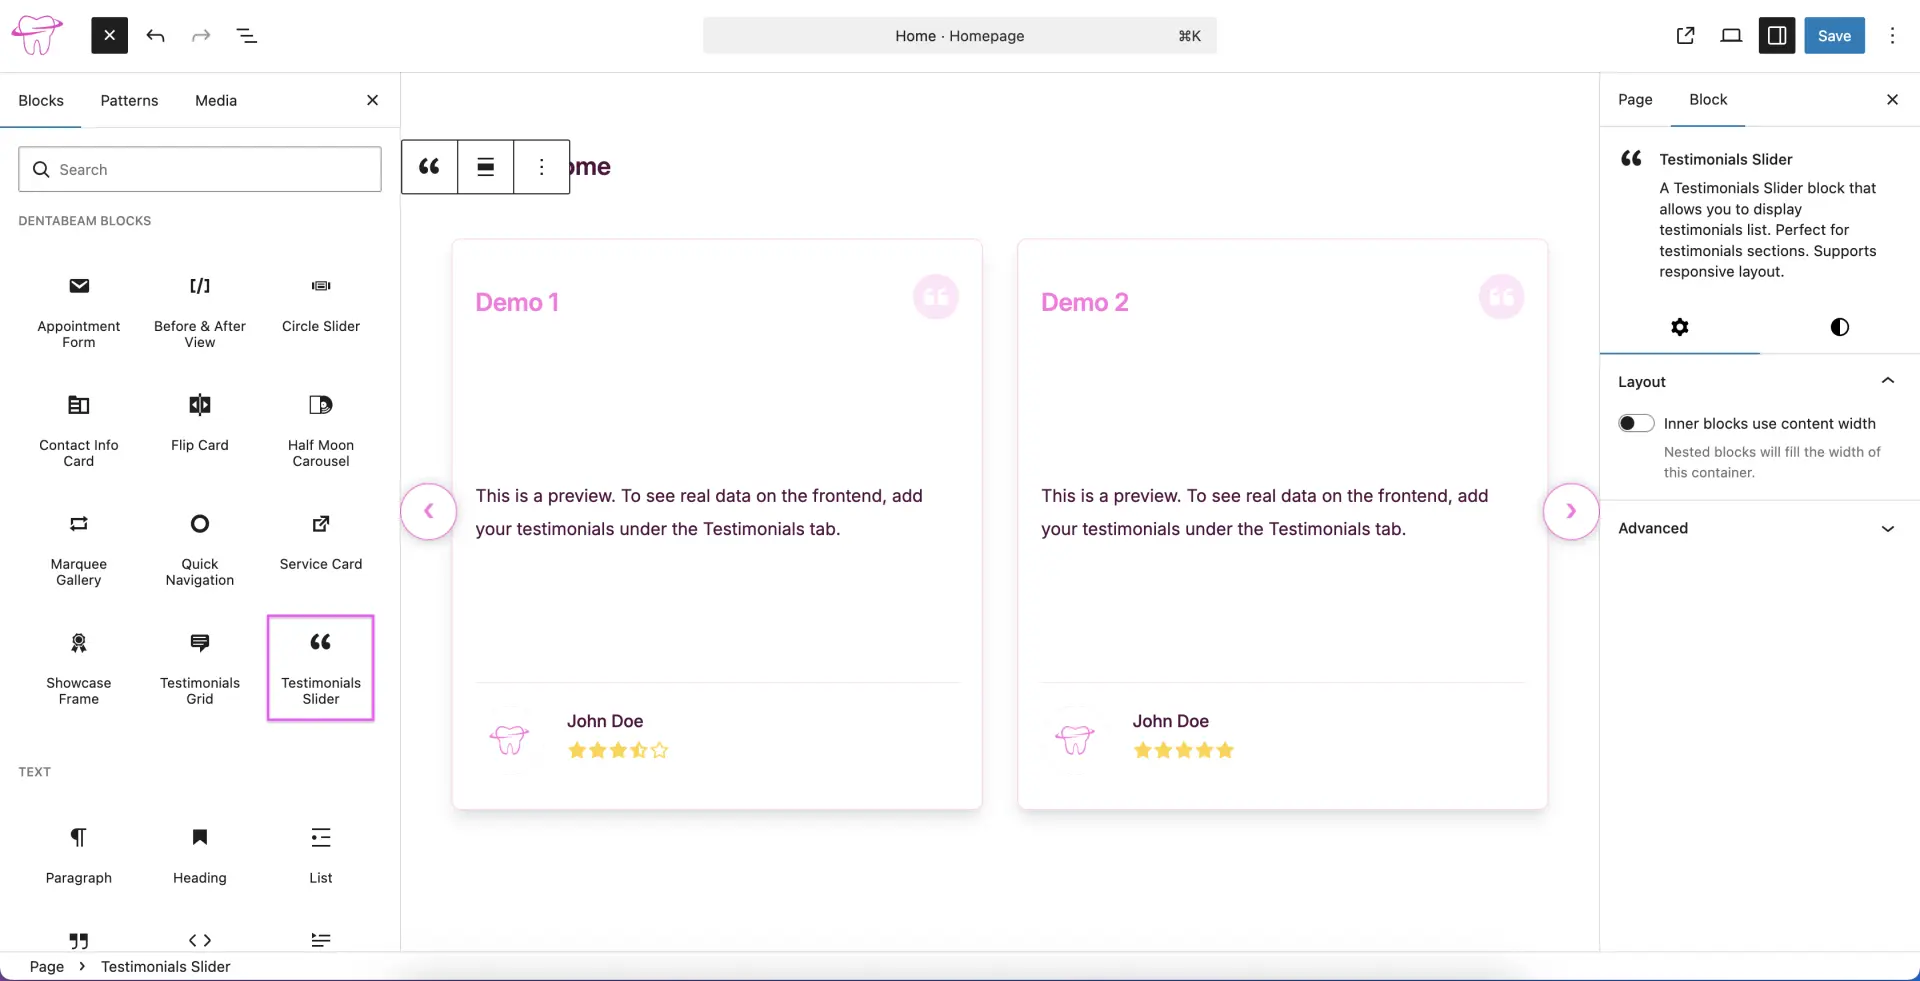
Task: Insert the Heading block
Action: 200,856
